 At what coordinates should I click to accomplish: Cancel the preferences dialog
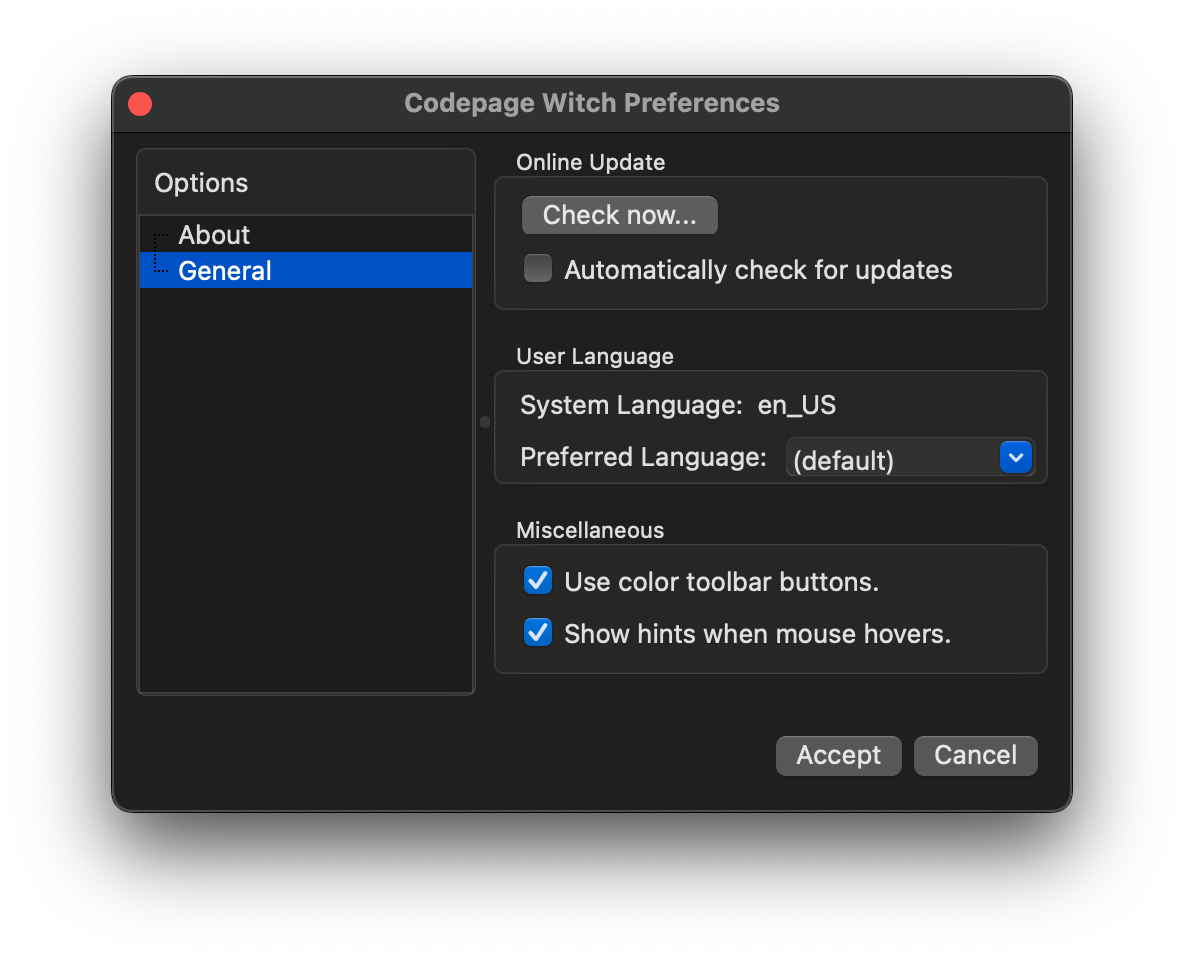pyautogui.click(x=975, y=755)
